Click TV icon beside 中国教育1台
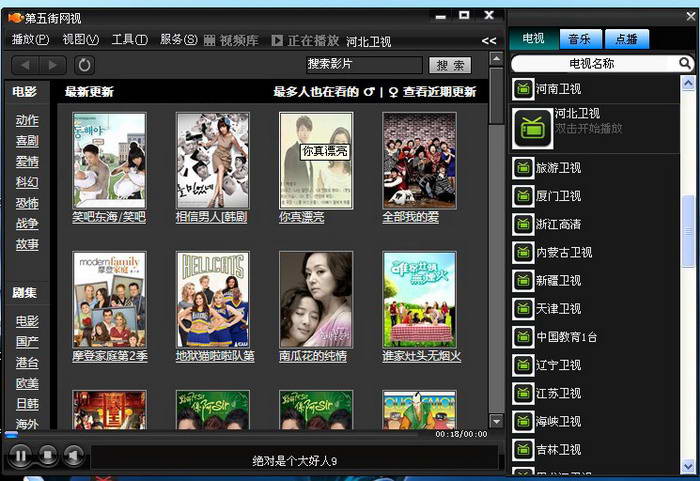The width and height of the screenshot is (700, 481). point(523,337)
